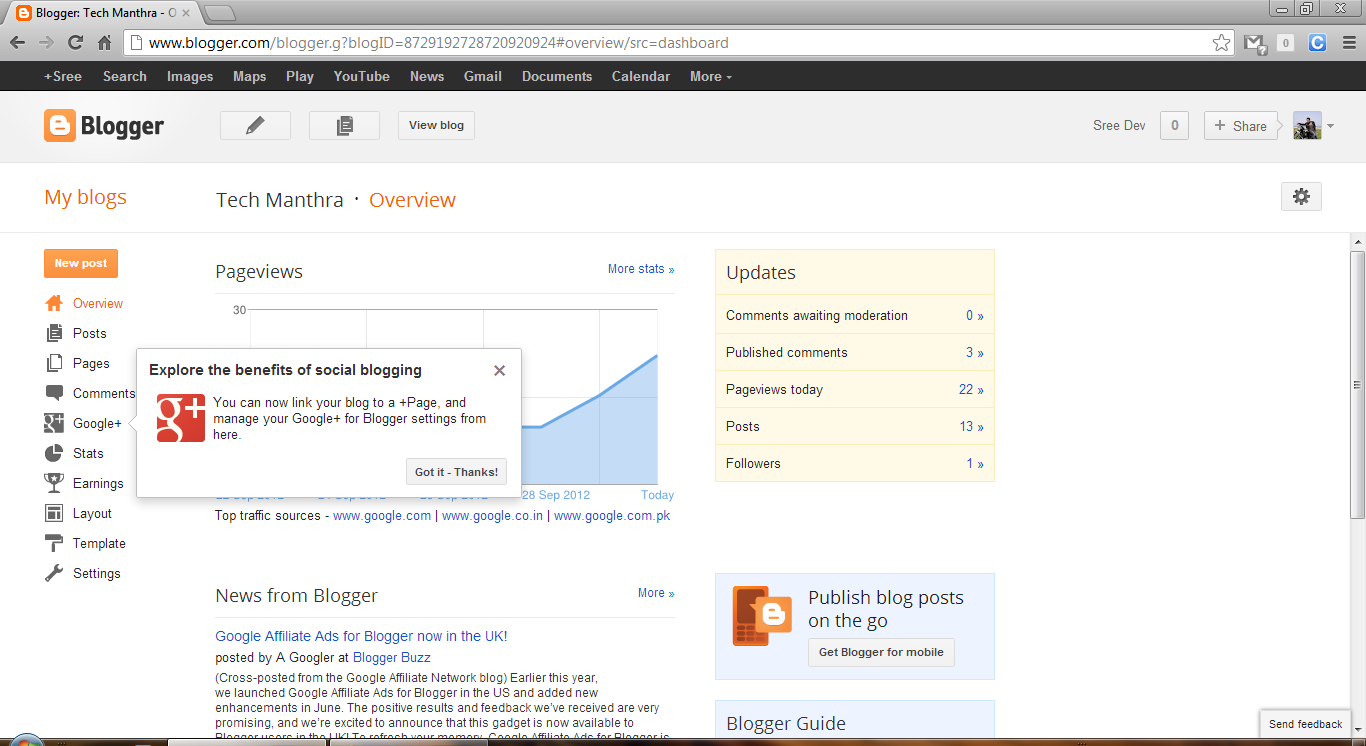Click +Sree in the Google bar
Image resolution: width=1366 pixels, height=746 pixels.
click(x=63, y=76)
